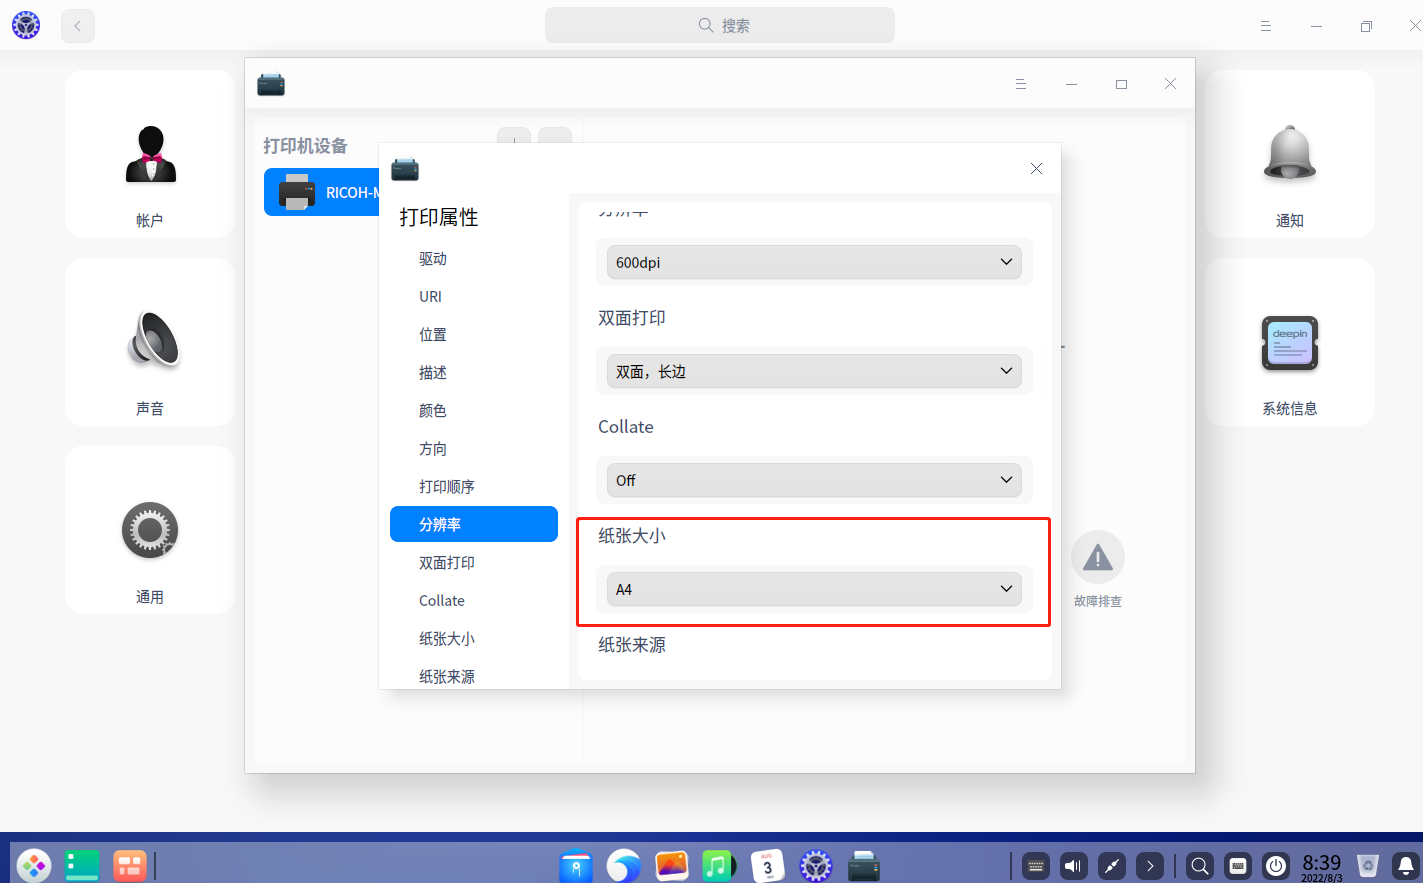1423x883 pixels.
Task: Open the printer window hamburger menu
Action: [1020, 84]
